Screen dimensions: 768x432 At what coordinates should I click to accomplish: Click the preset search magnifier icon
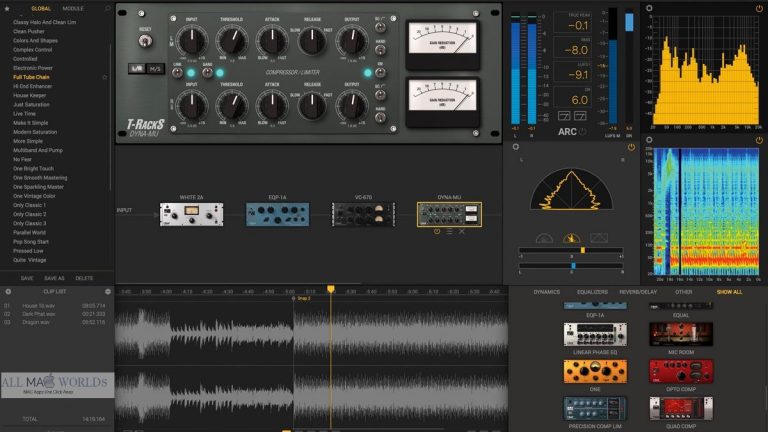coord(108,9)
